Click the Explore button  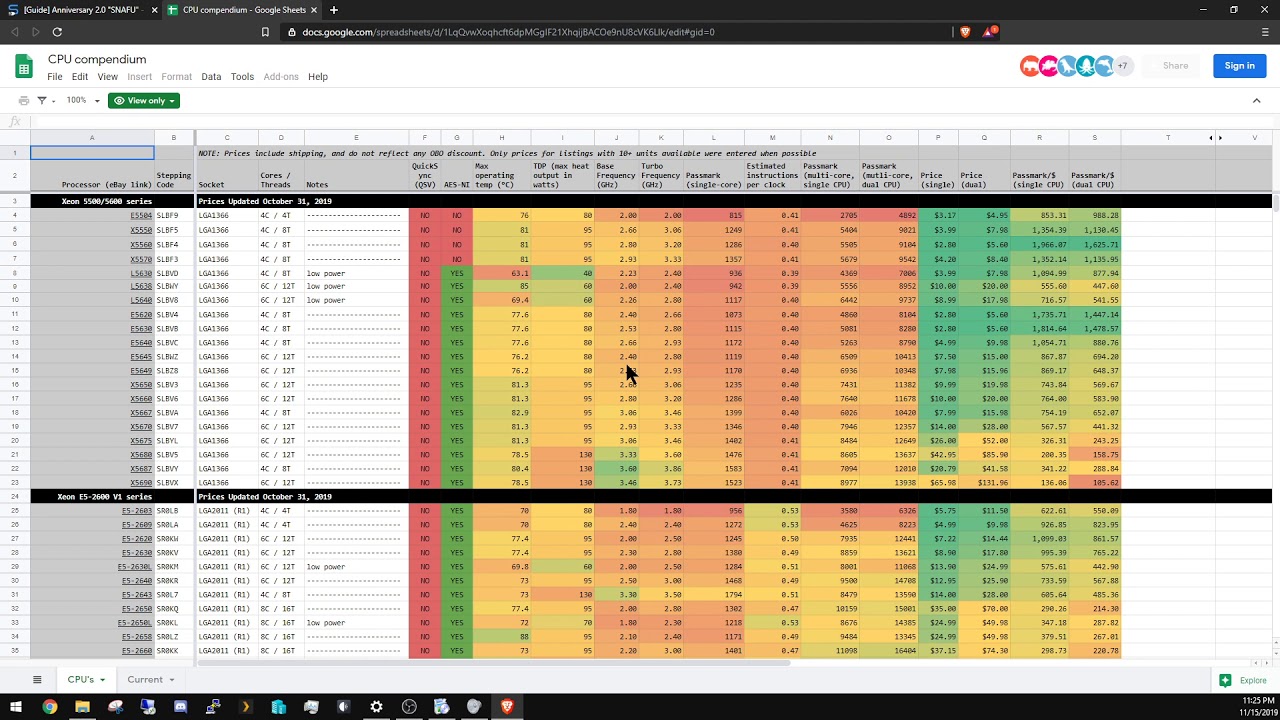[x=1243, y=680]
